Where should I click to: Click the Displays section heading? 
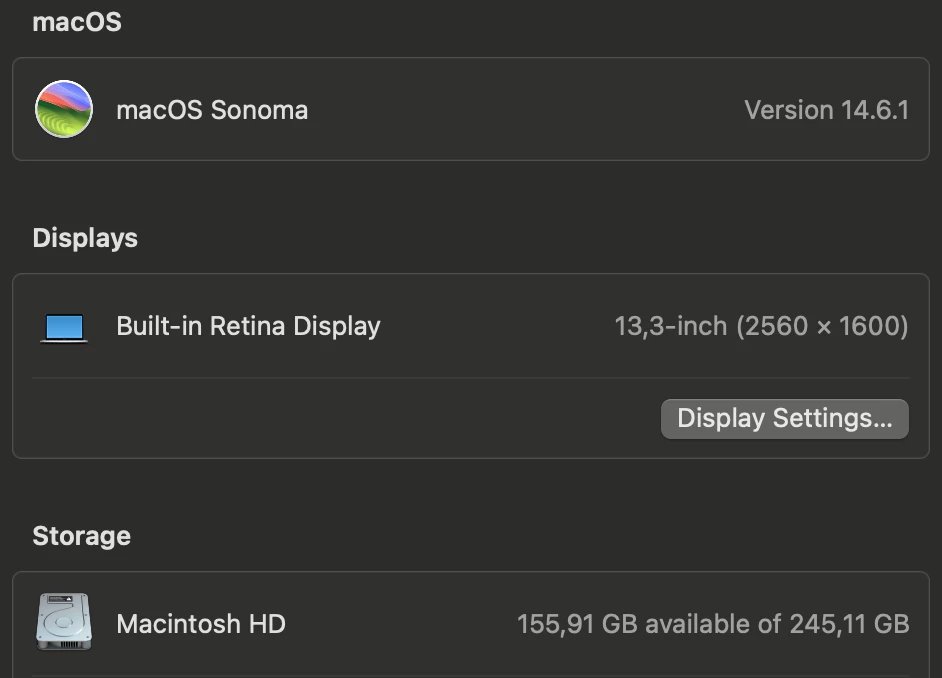(85, 238)
